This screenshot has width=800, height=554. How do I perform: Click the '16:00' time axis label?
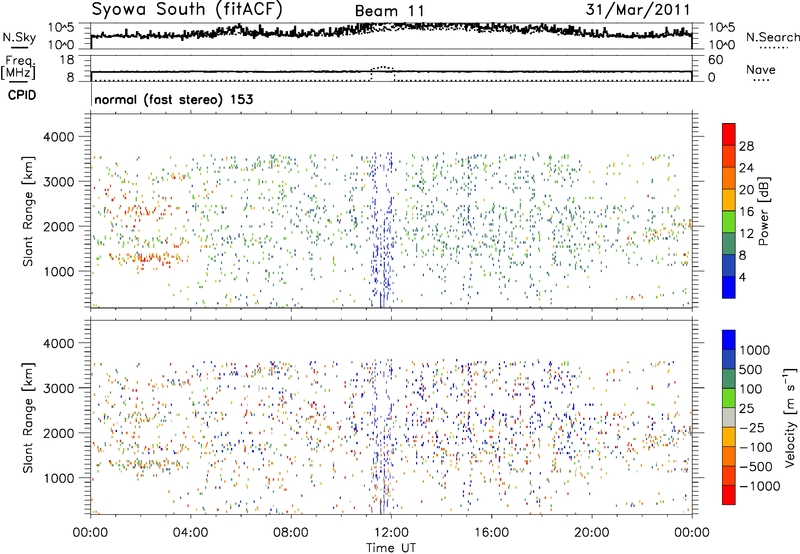click(491, 533)
